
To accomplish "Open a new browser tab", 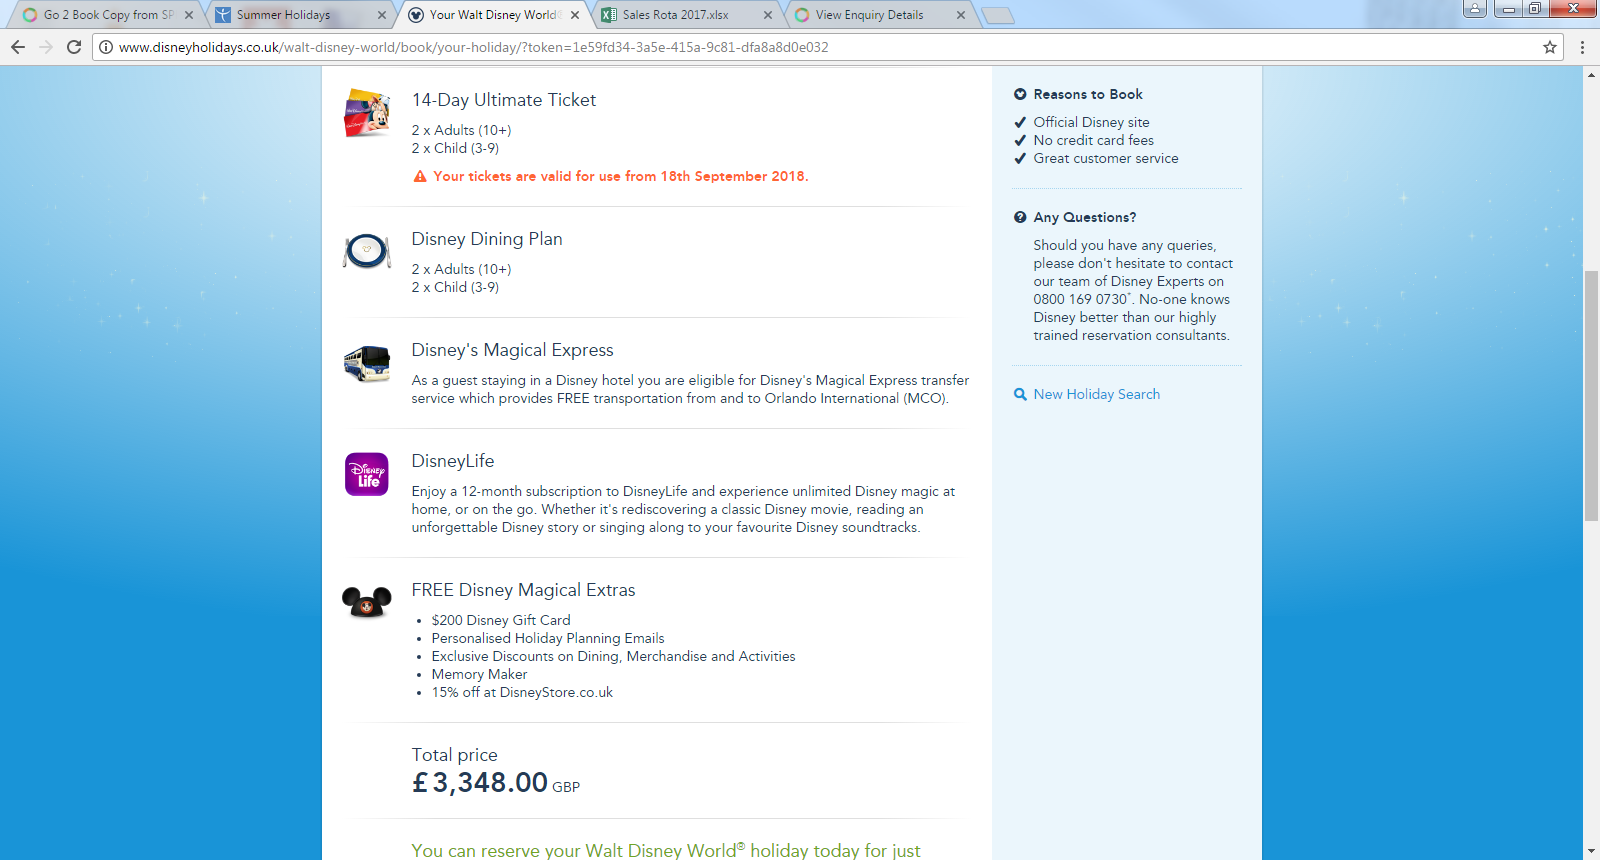I will pos(998,15).
